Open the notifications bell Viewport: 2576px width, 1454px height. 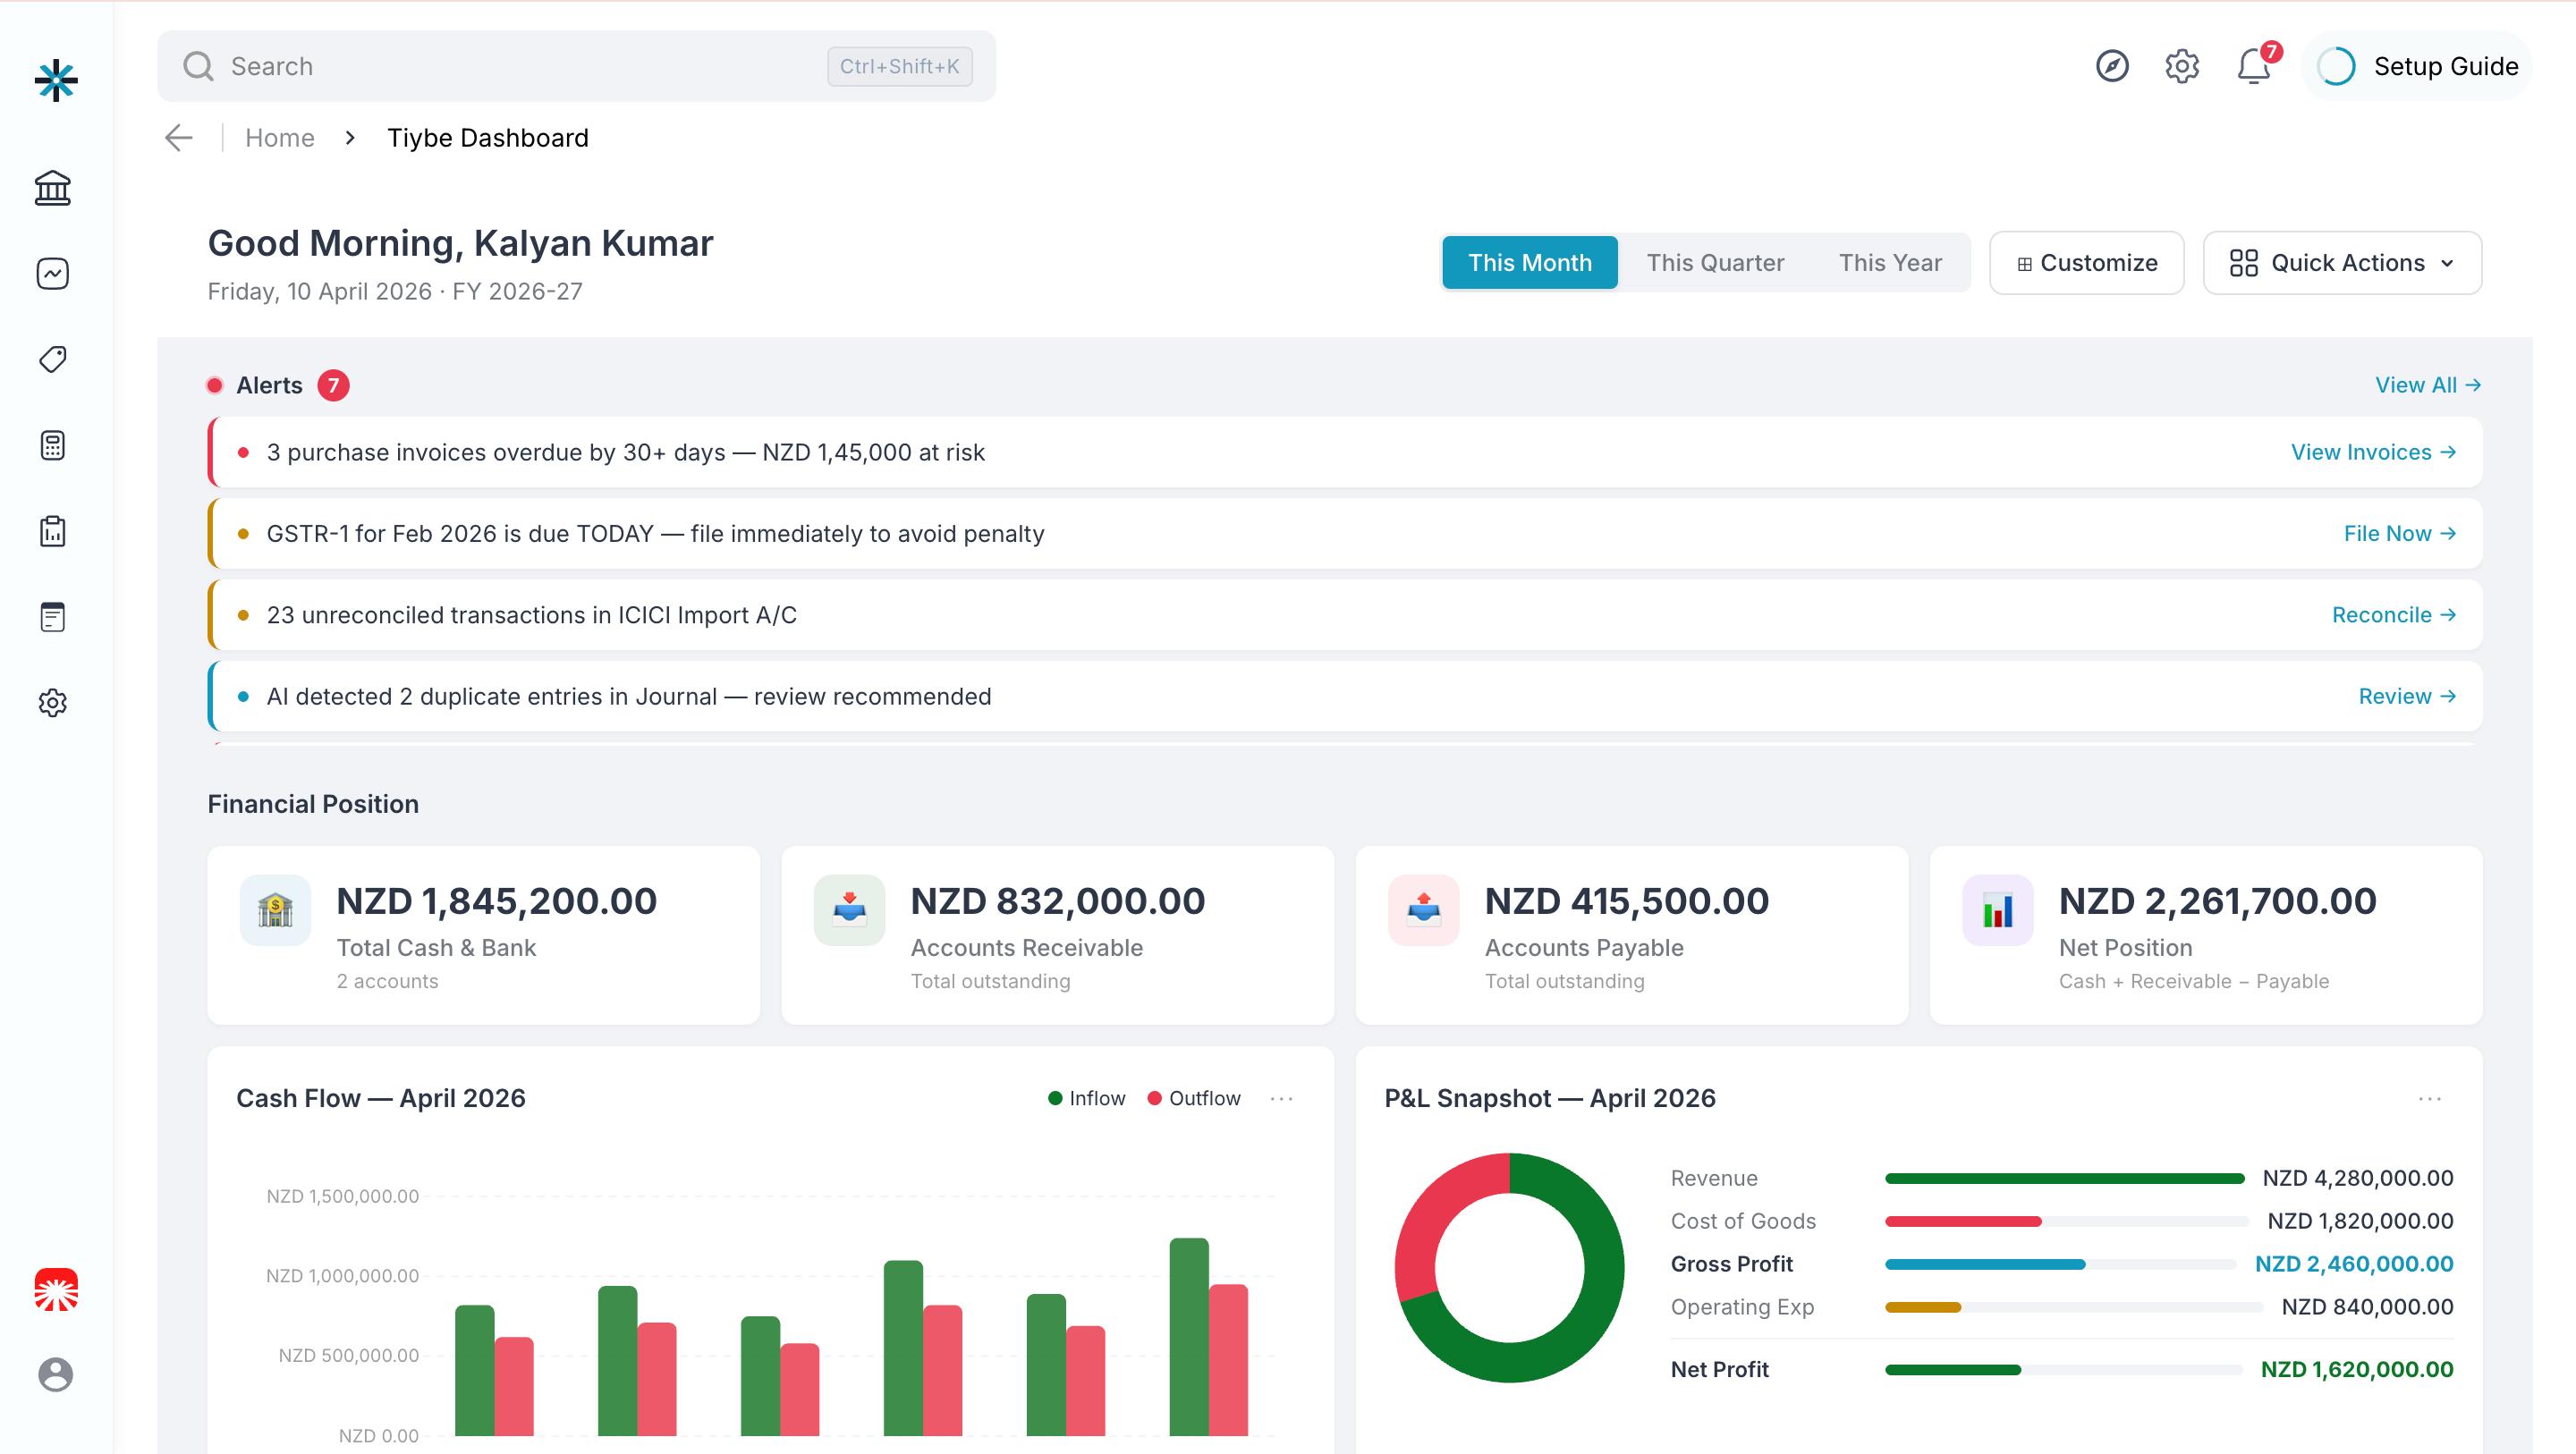tap(2254, 66)
